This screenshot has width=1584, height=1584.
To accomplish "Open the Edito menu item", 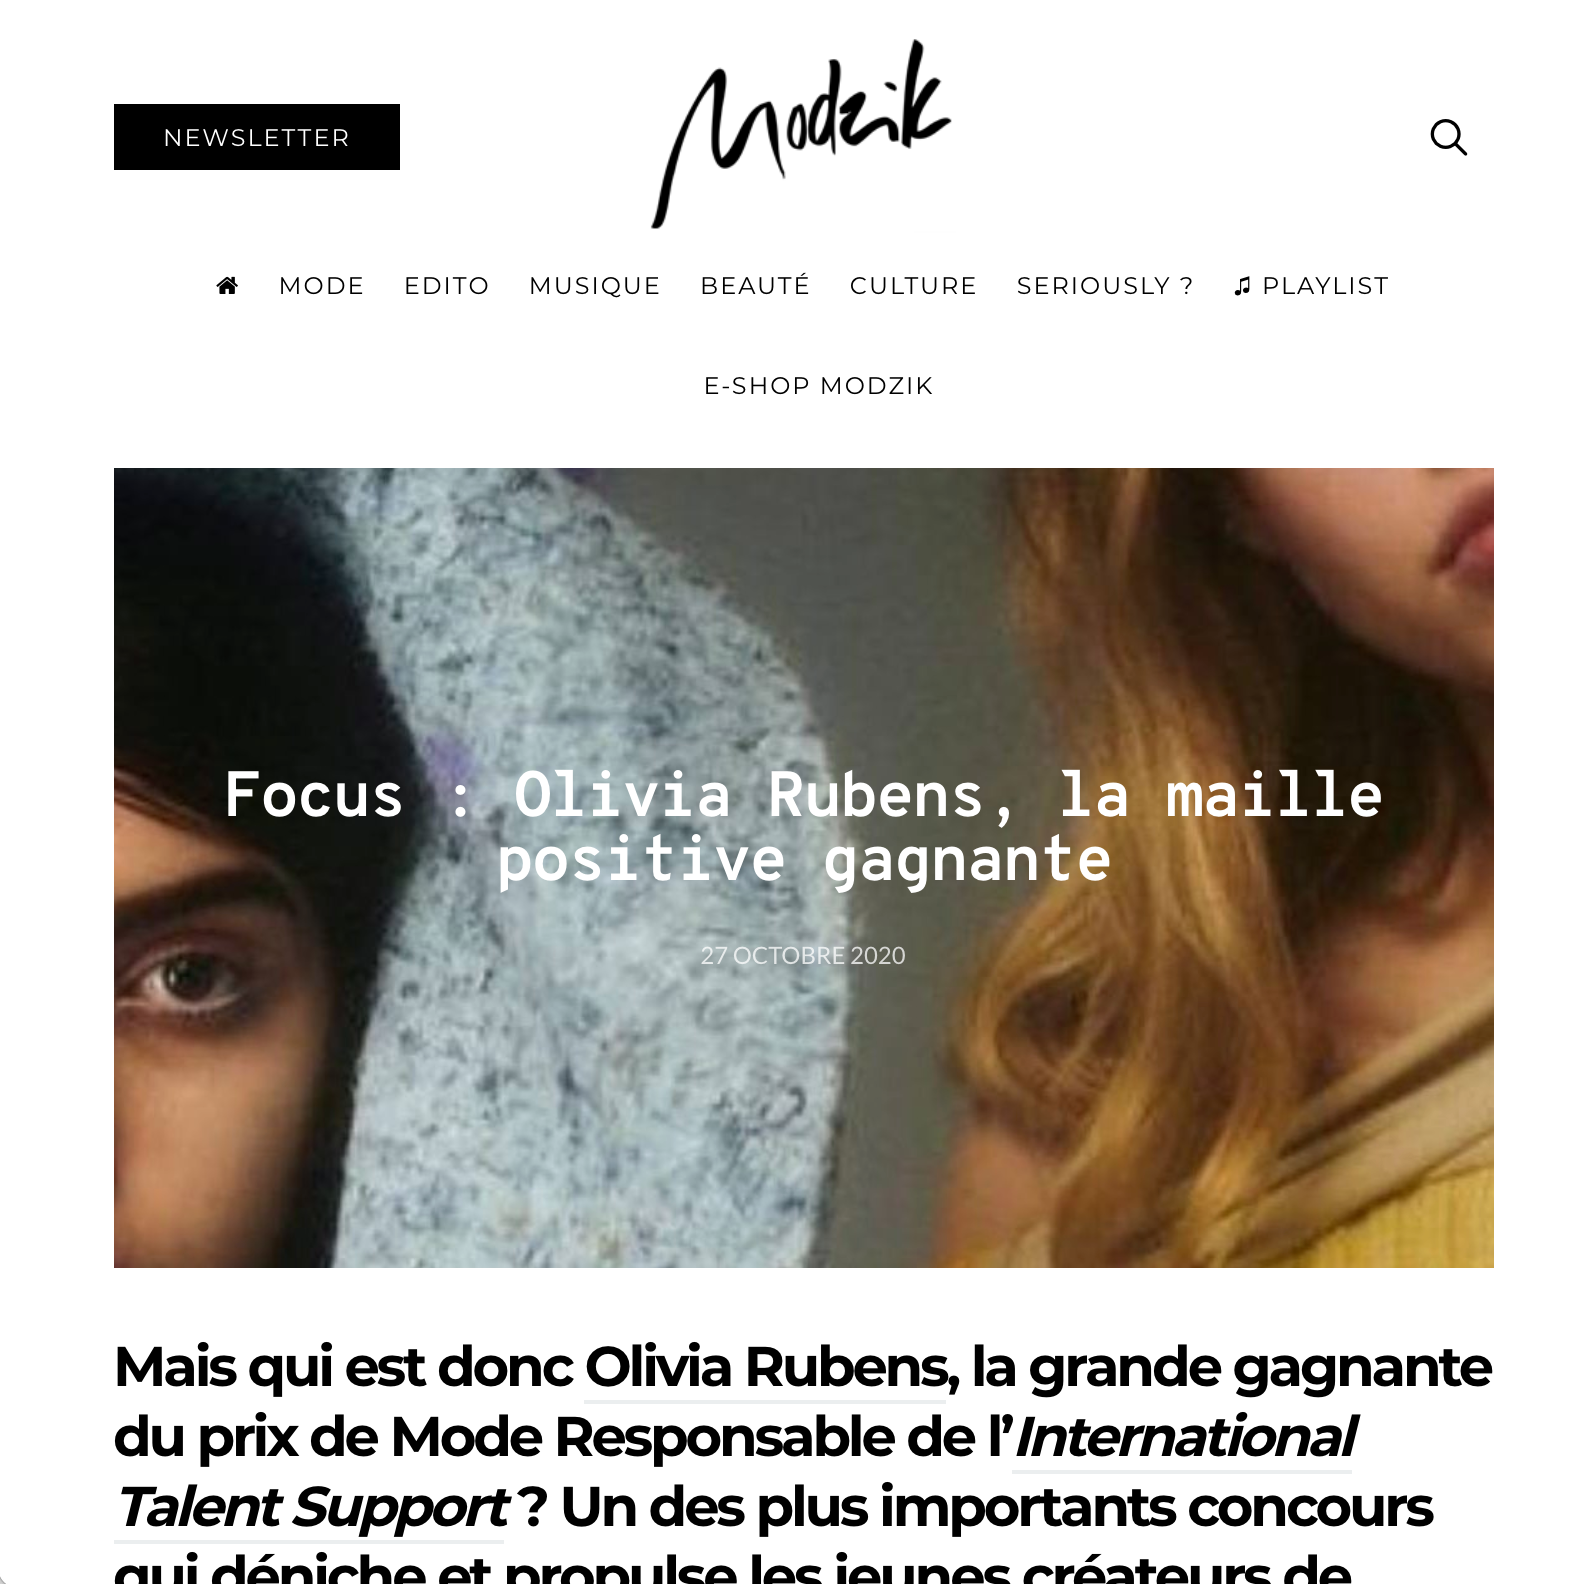I will click(x=447, y=286).
